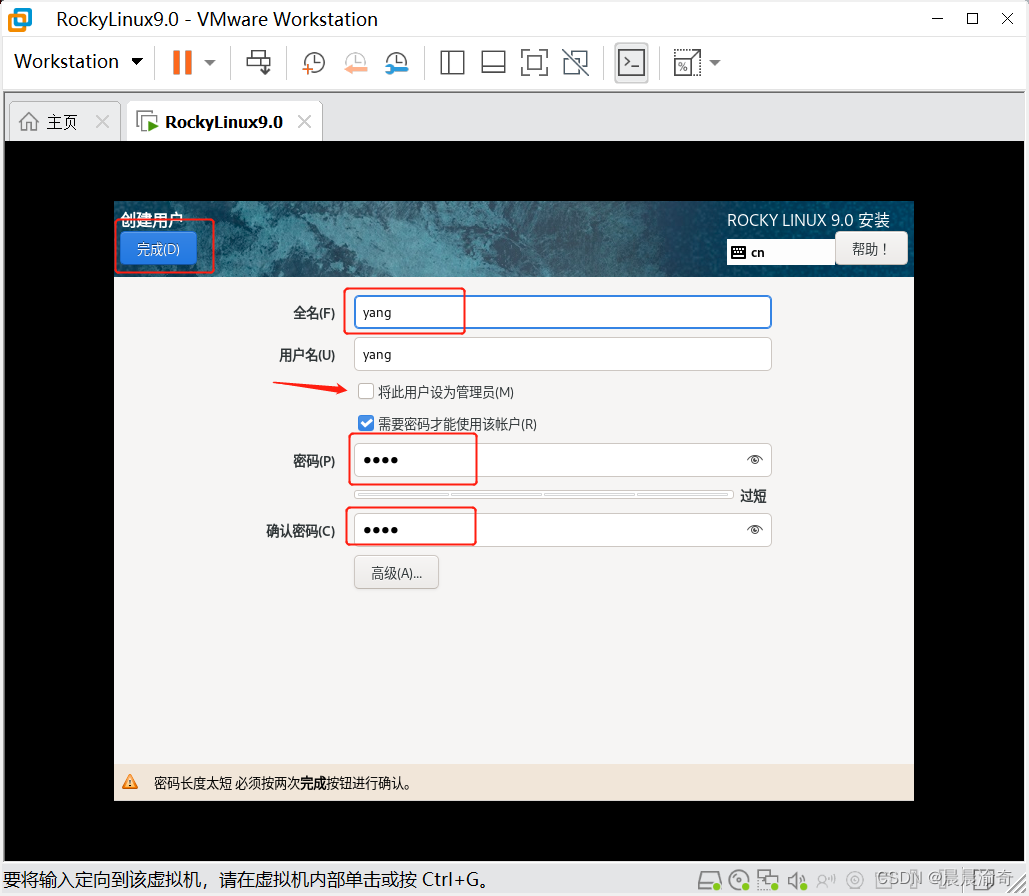Maximize the VMware Workstation window
Screen dimensions: 1029x896
pyautogui.click(x=973, y=18)
